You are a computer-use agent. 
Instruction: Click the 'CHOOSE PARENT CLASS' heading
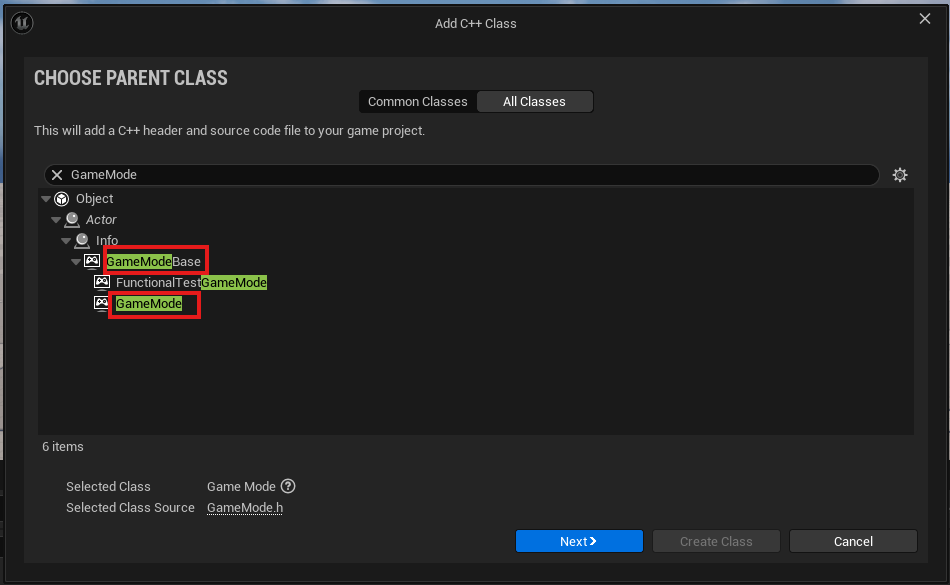point(131,78)
